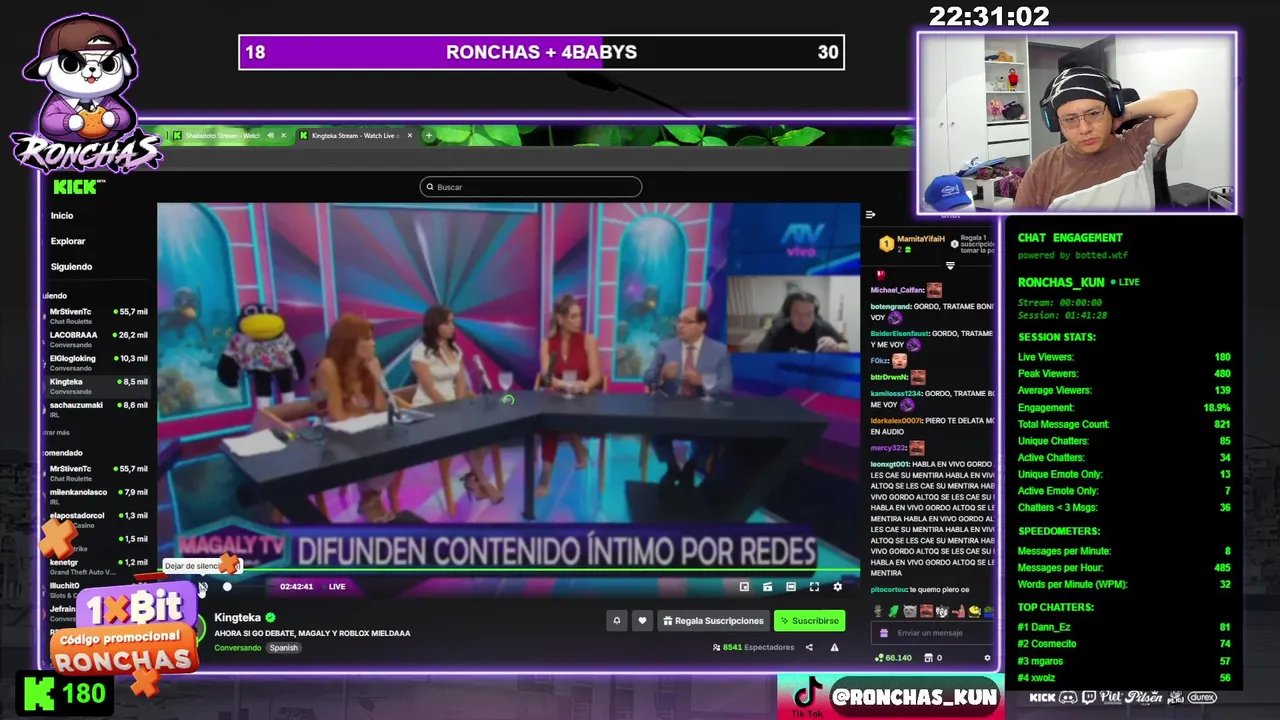Open elapostadorcol recommended channel
This screenshot has height=720, width=1280.
98,519
